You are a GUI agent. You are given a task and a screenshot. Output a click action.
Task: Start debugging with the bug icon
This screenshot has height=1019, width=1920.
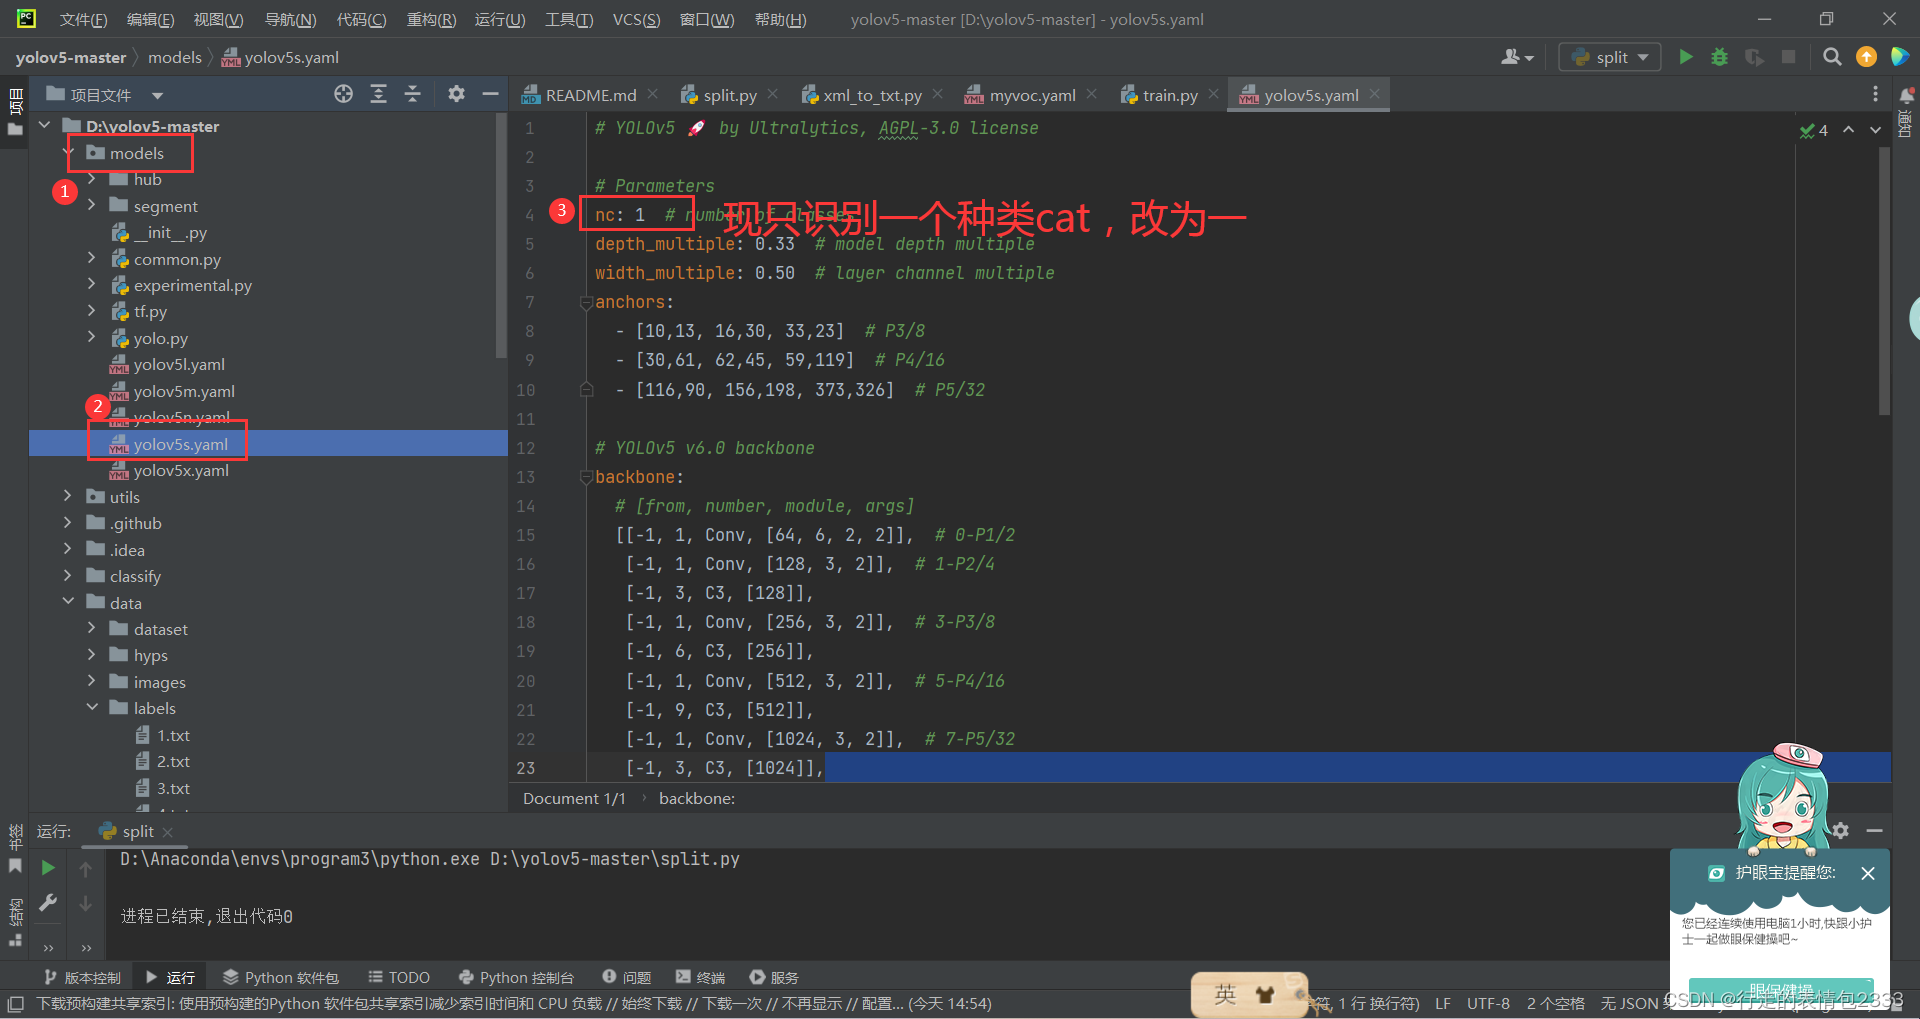tap(1719, 57)
